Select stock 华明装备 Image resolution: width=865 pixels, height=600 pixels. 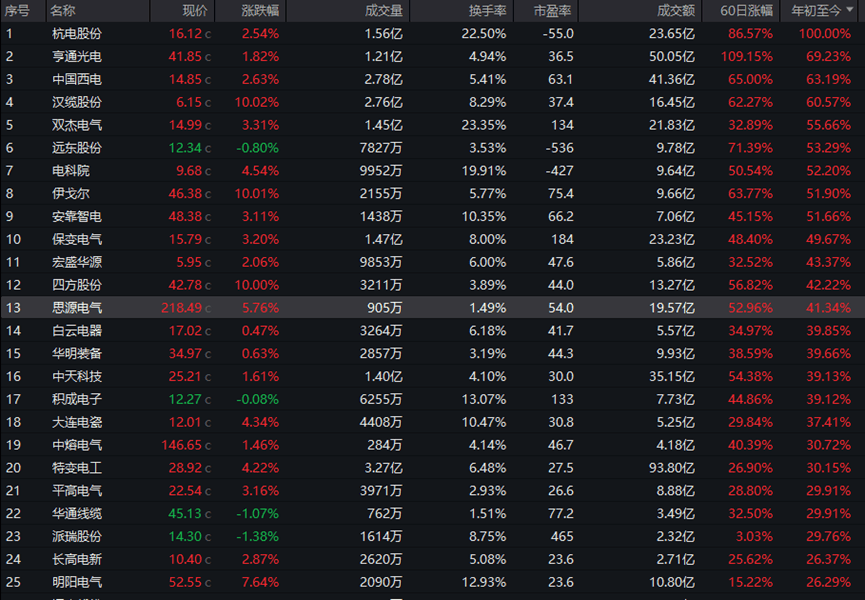coord(77,353)
